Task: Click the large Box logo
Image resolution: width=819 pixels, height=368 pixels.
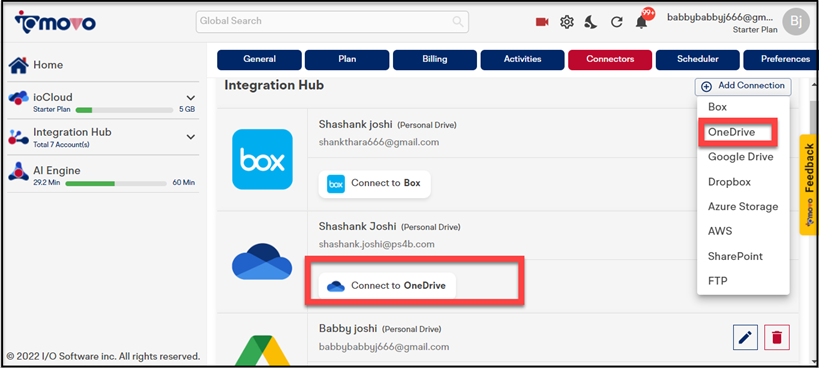Action: [x=262, y=159]
